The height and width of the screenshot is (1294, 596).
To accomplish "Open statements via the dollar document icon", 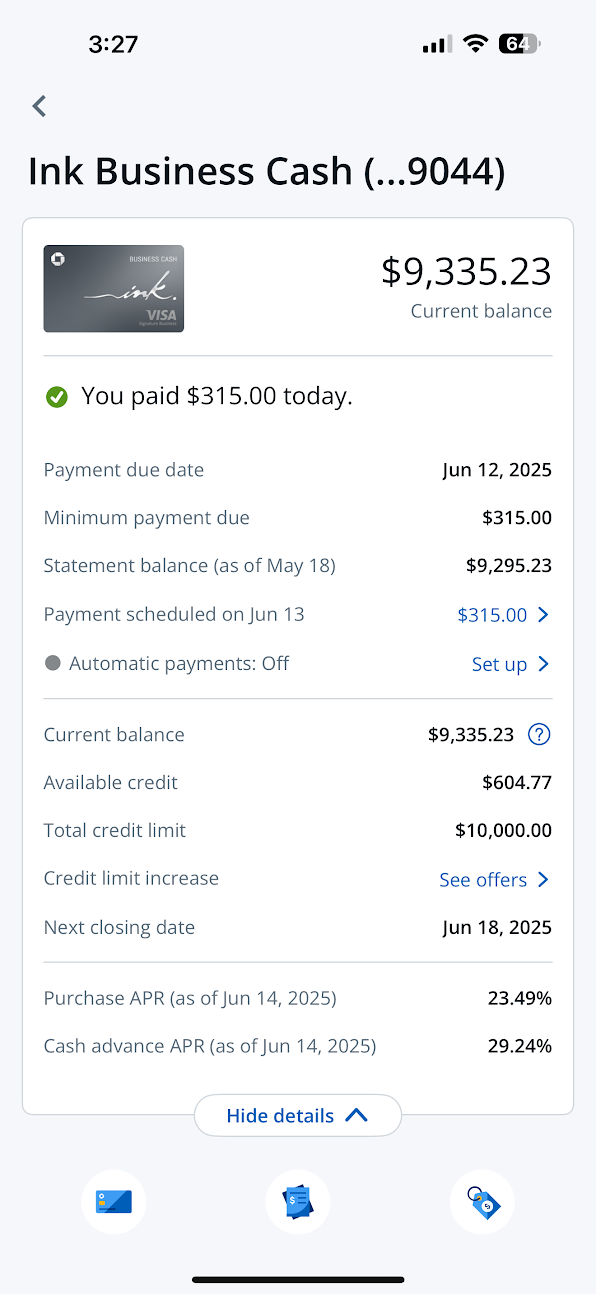I will point(297,1202).
